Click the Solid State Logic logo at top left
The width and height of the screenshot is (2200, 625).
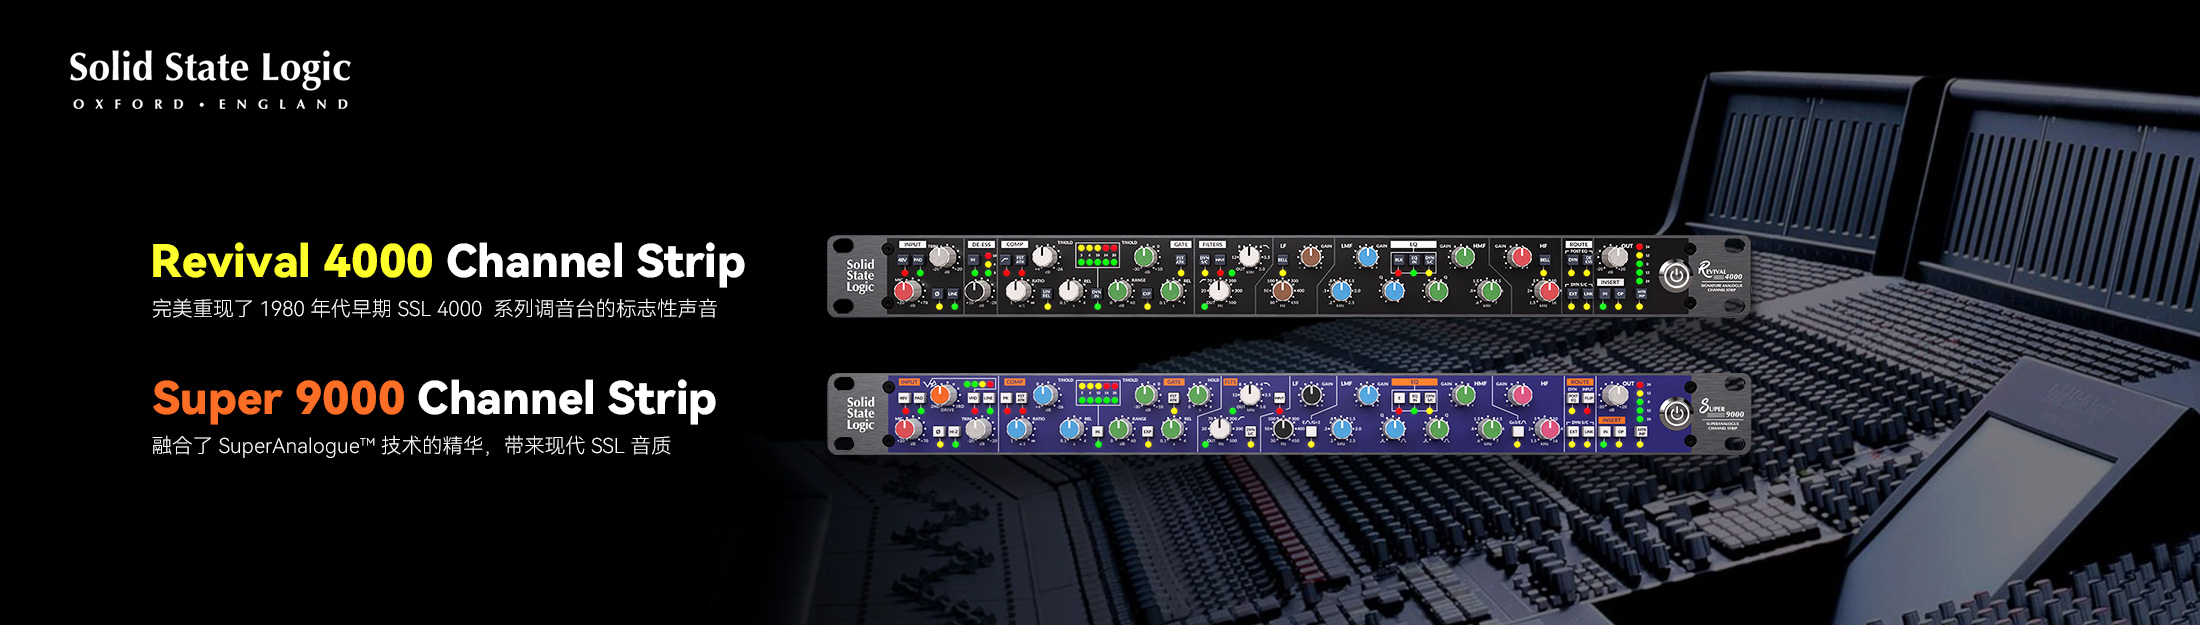pos(210,79)
